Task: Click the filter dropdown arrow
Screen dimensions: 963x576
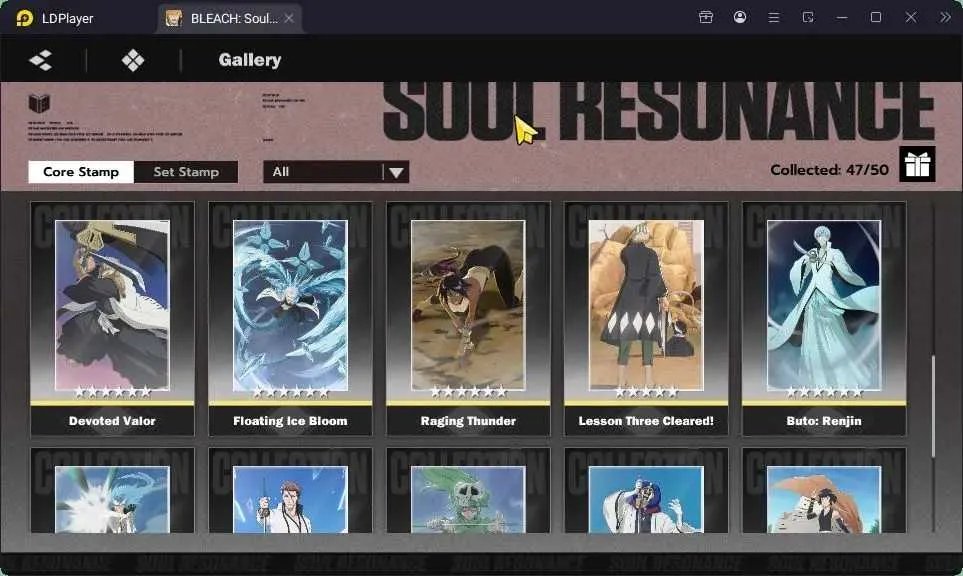Action: tap(396, 173)
